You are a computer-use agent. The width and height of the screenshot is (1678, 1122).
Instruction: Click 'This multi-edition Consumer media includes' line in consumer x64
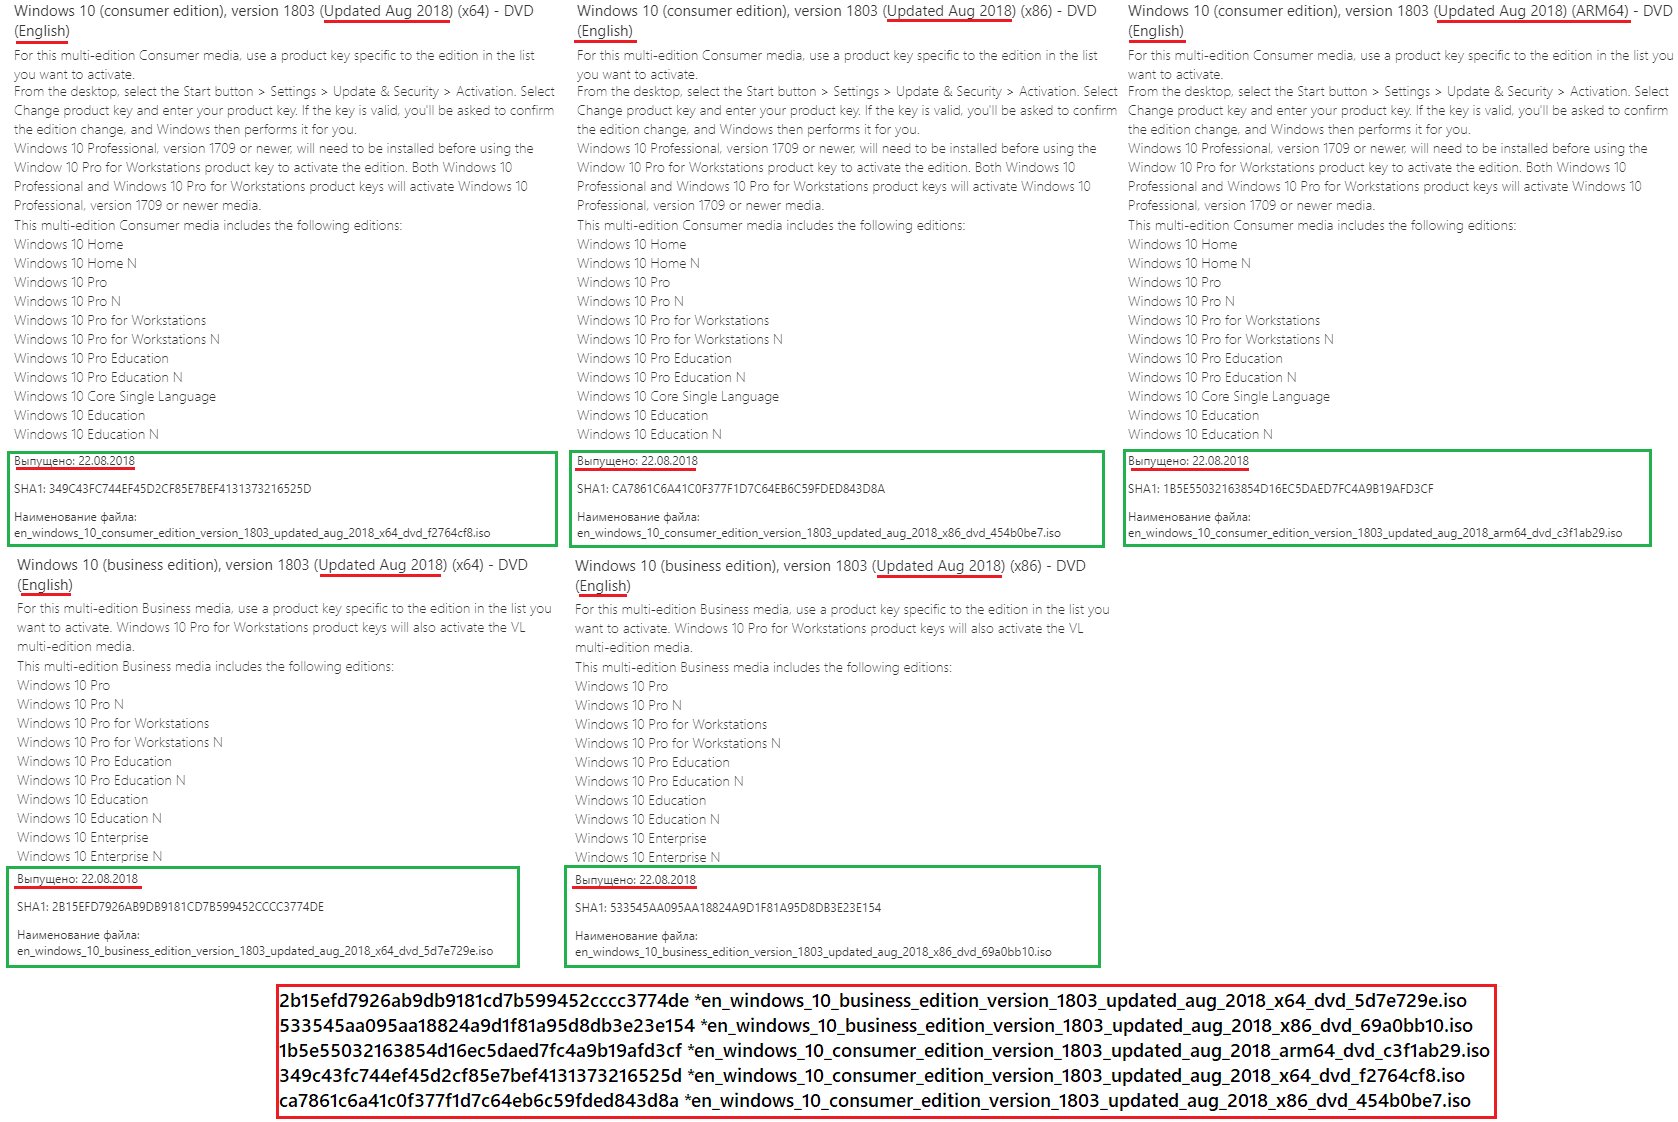208,225
